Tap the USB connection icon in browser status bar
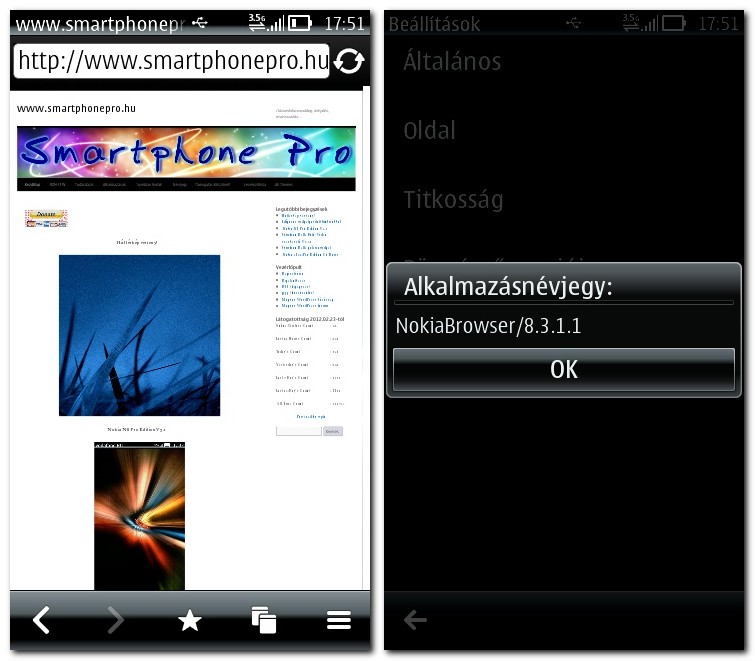Image resolution: width=755 pixels, height=661 pixels. [x=199, y=22]
